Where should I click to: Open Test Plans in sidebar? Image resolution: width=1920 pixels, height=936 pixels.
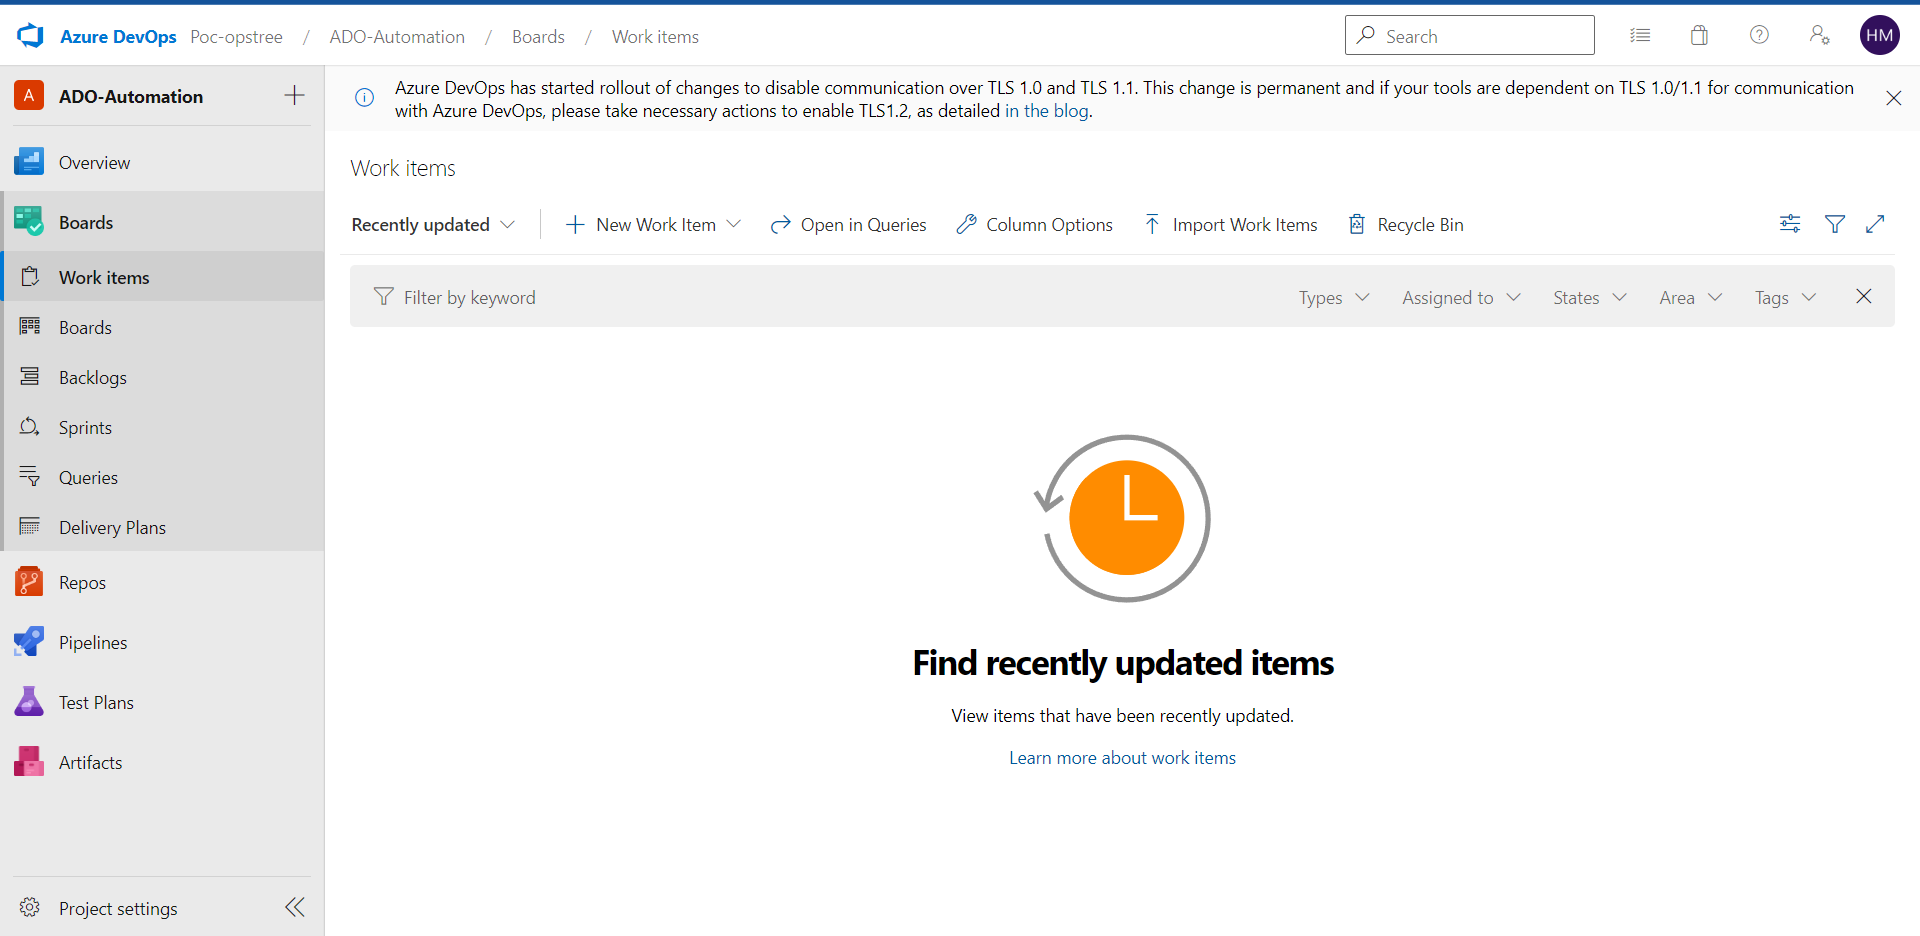click(x=162, y=702)
